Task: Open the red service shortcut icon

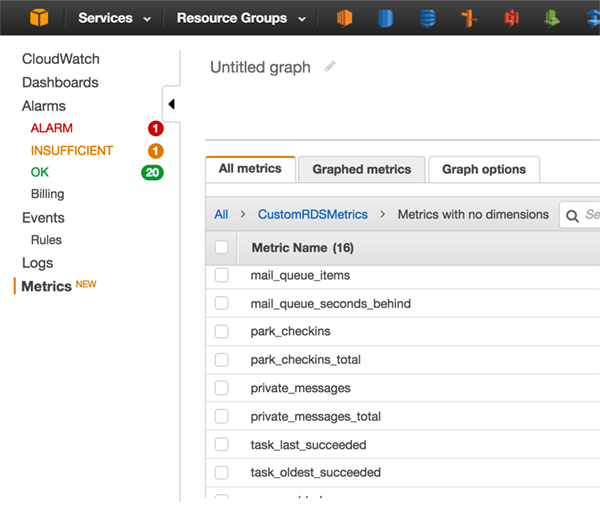Action: (x=511, y=18)
